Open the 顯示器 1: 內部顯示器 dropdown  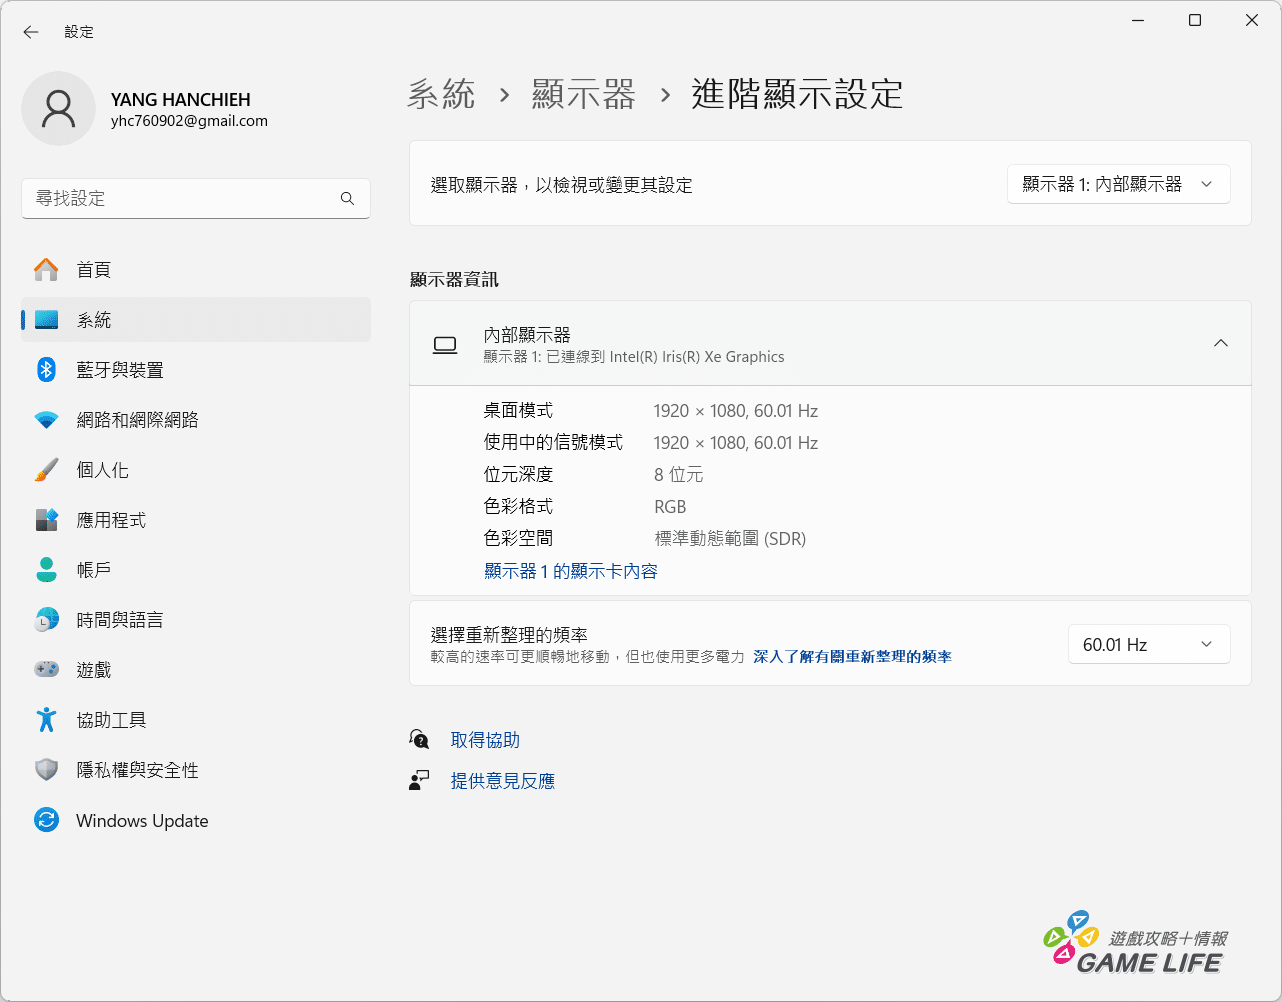pos(1118,185)
